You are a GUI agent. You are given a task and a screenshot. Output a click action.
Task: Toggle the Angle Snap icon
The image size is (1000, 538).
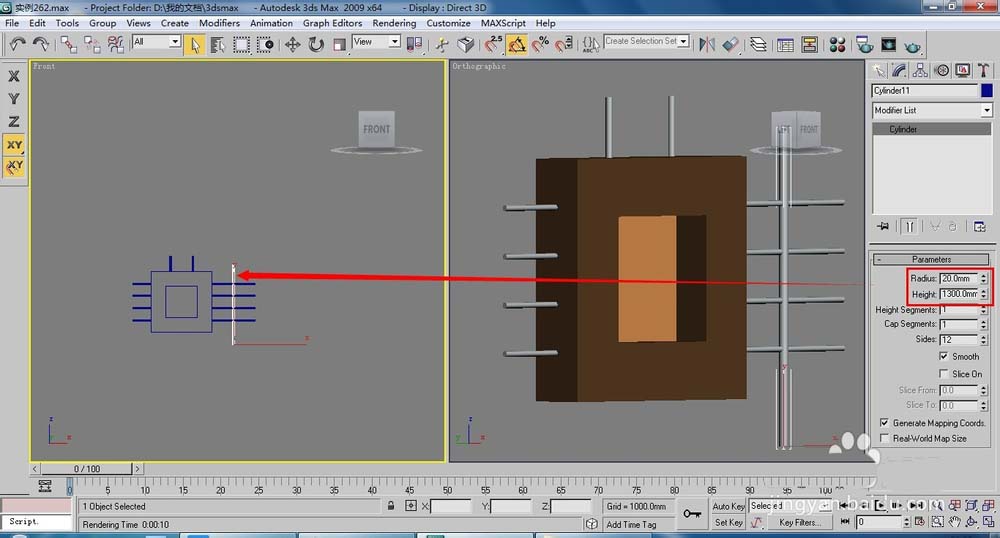tap(517, 44)
